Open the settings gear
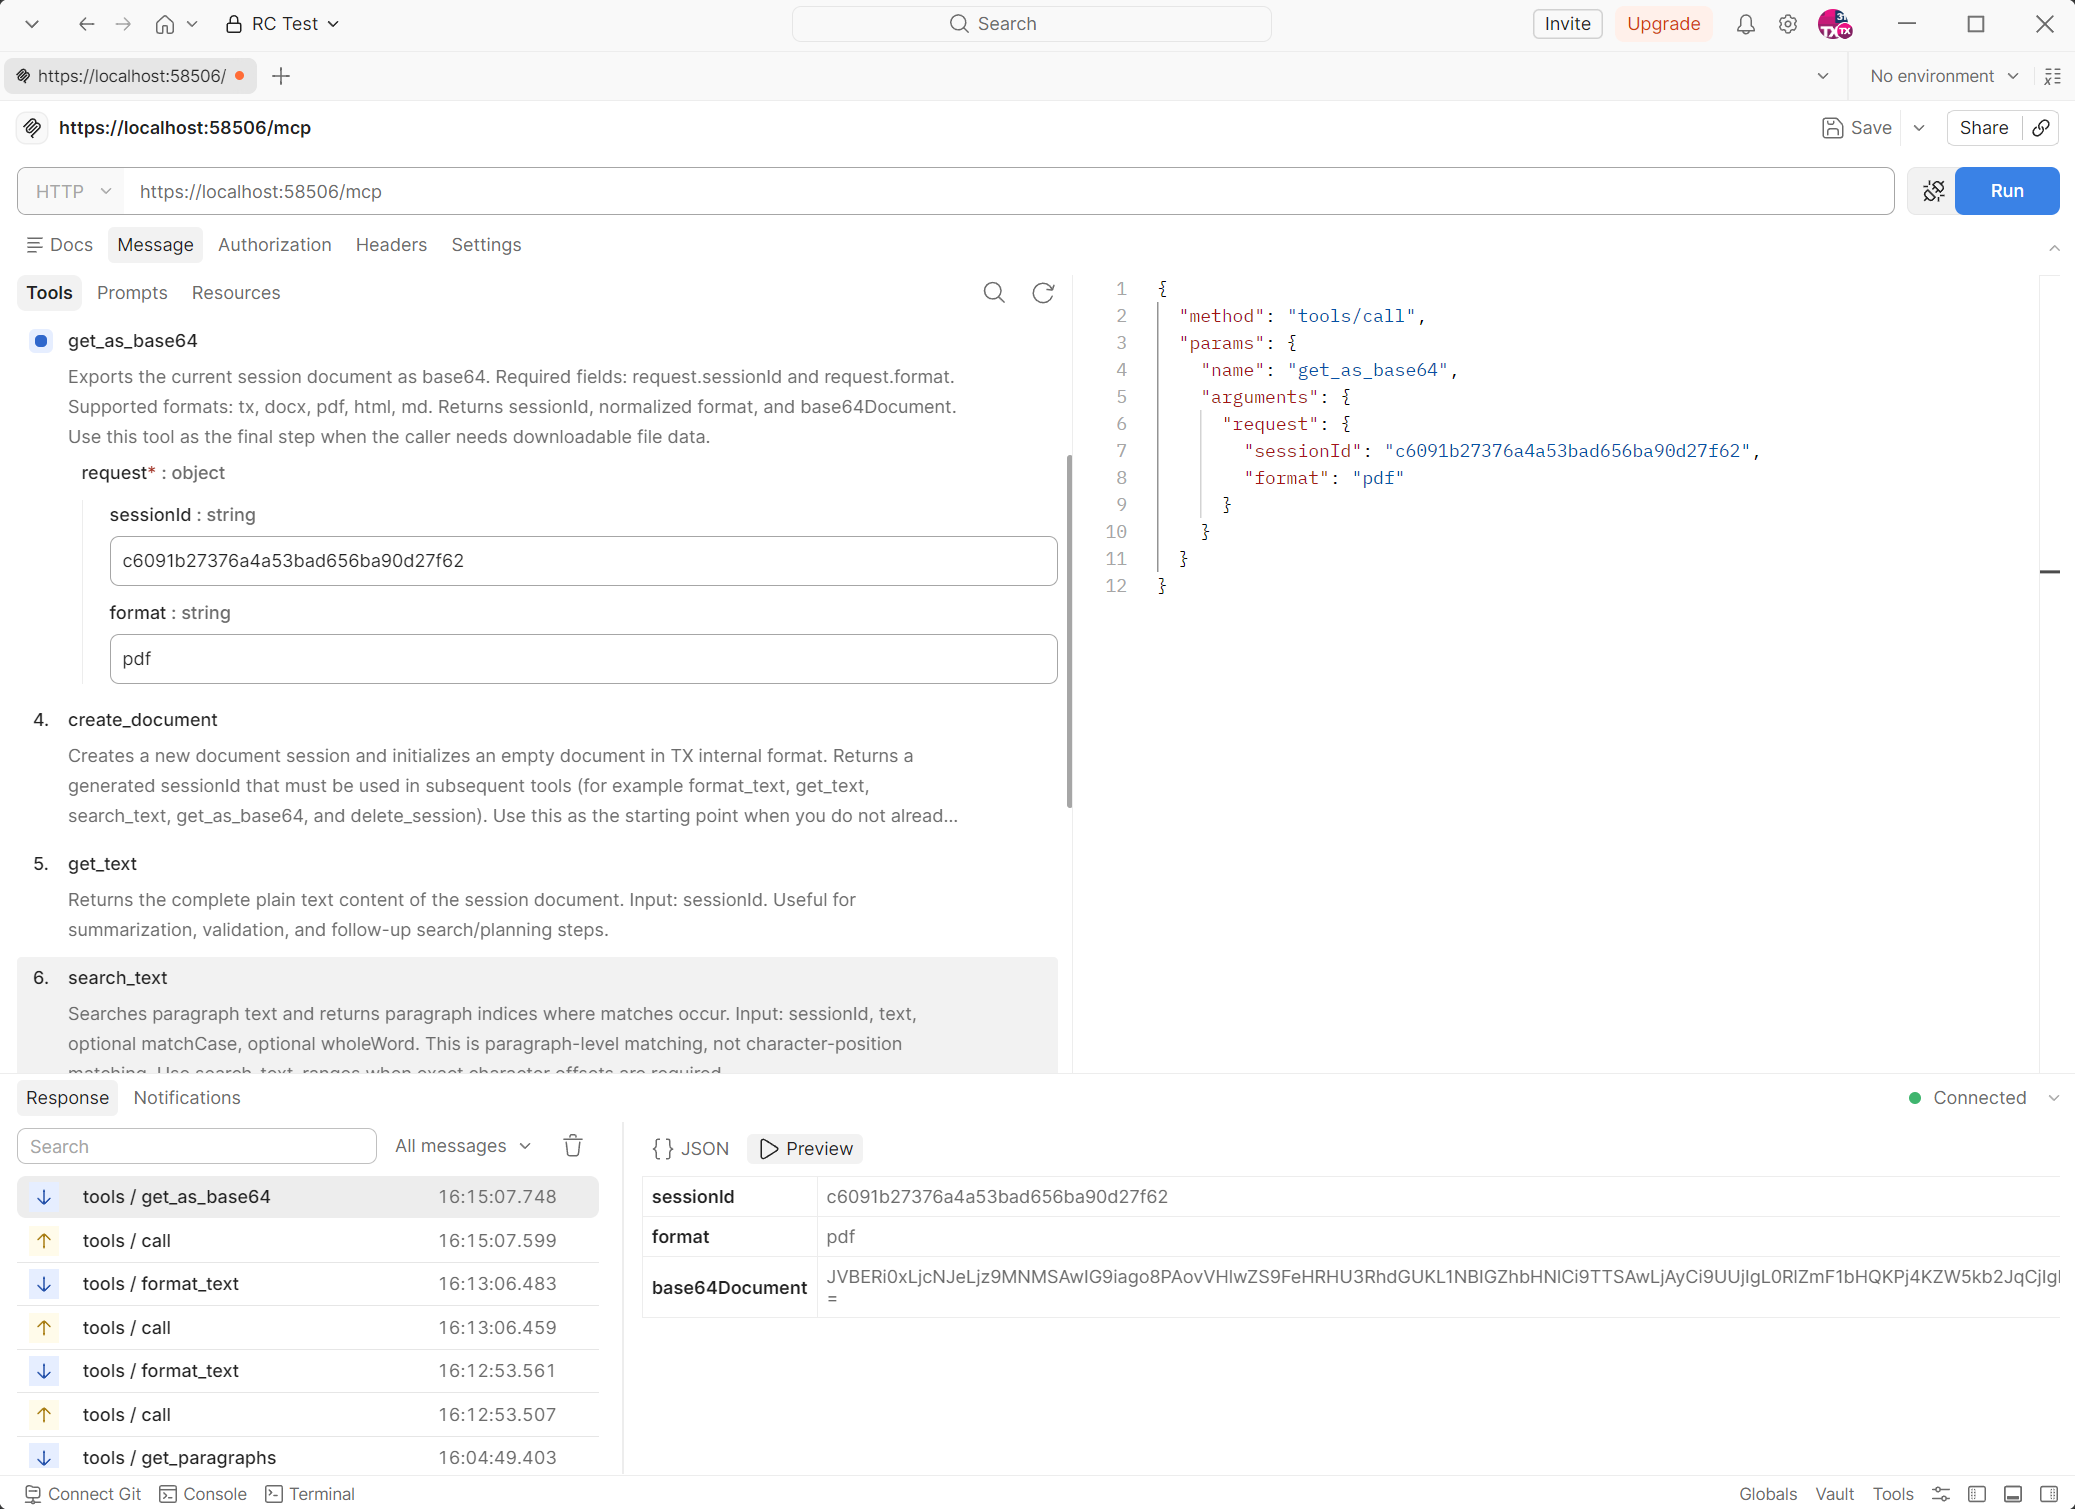Image resolution: width=2075 pixels, height=1509 pixels. coord(1789,23)
